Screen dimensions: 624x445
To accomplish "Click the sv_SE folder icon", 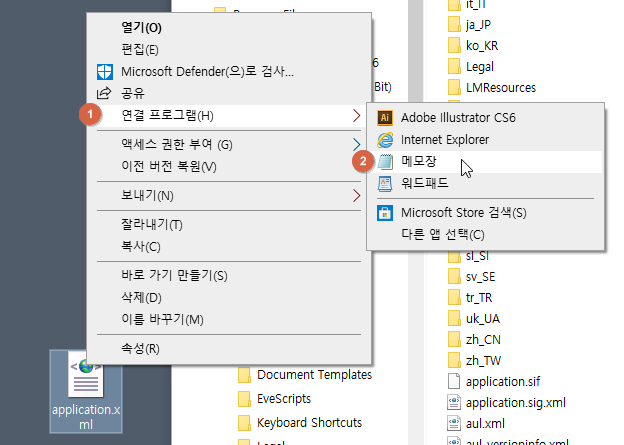I will coord(454,277).
